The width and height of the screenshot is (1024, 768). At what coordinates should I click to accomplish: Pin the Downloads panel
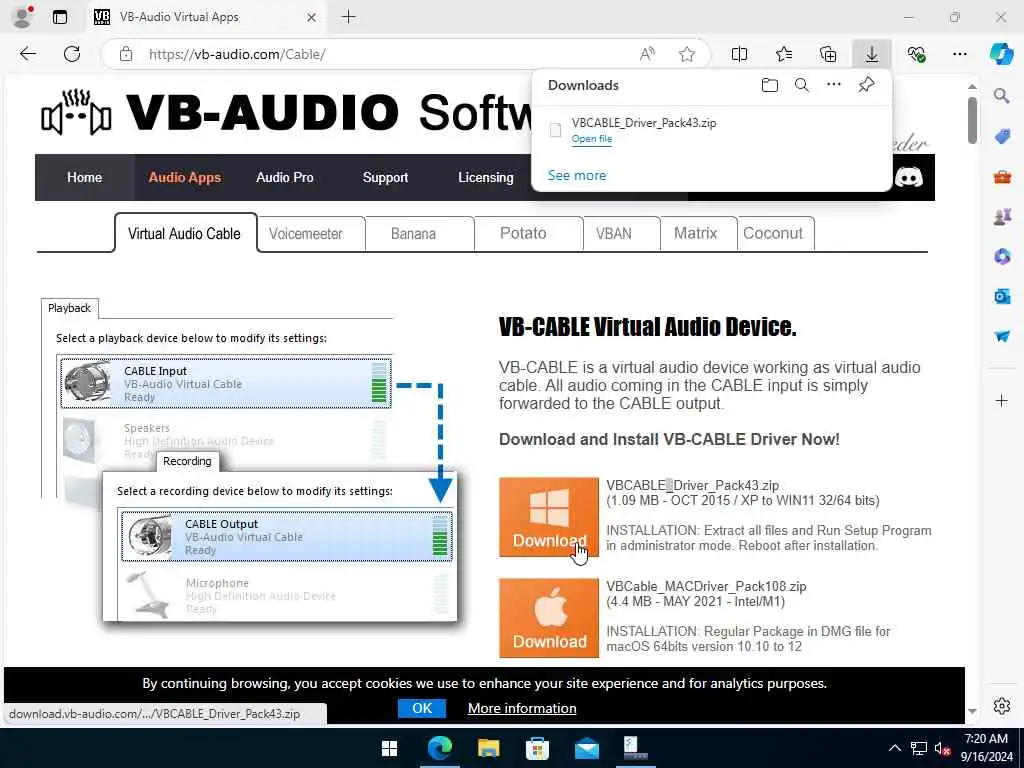pyautogui.click(x=867, y=84)
